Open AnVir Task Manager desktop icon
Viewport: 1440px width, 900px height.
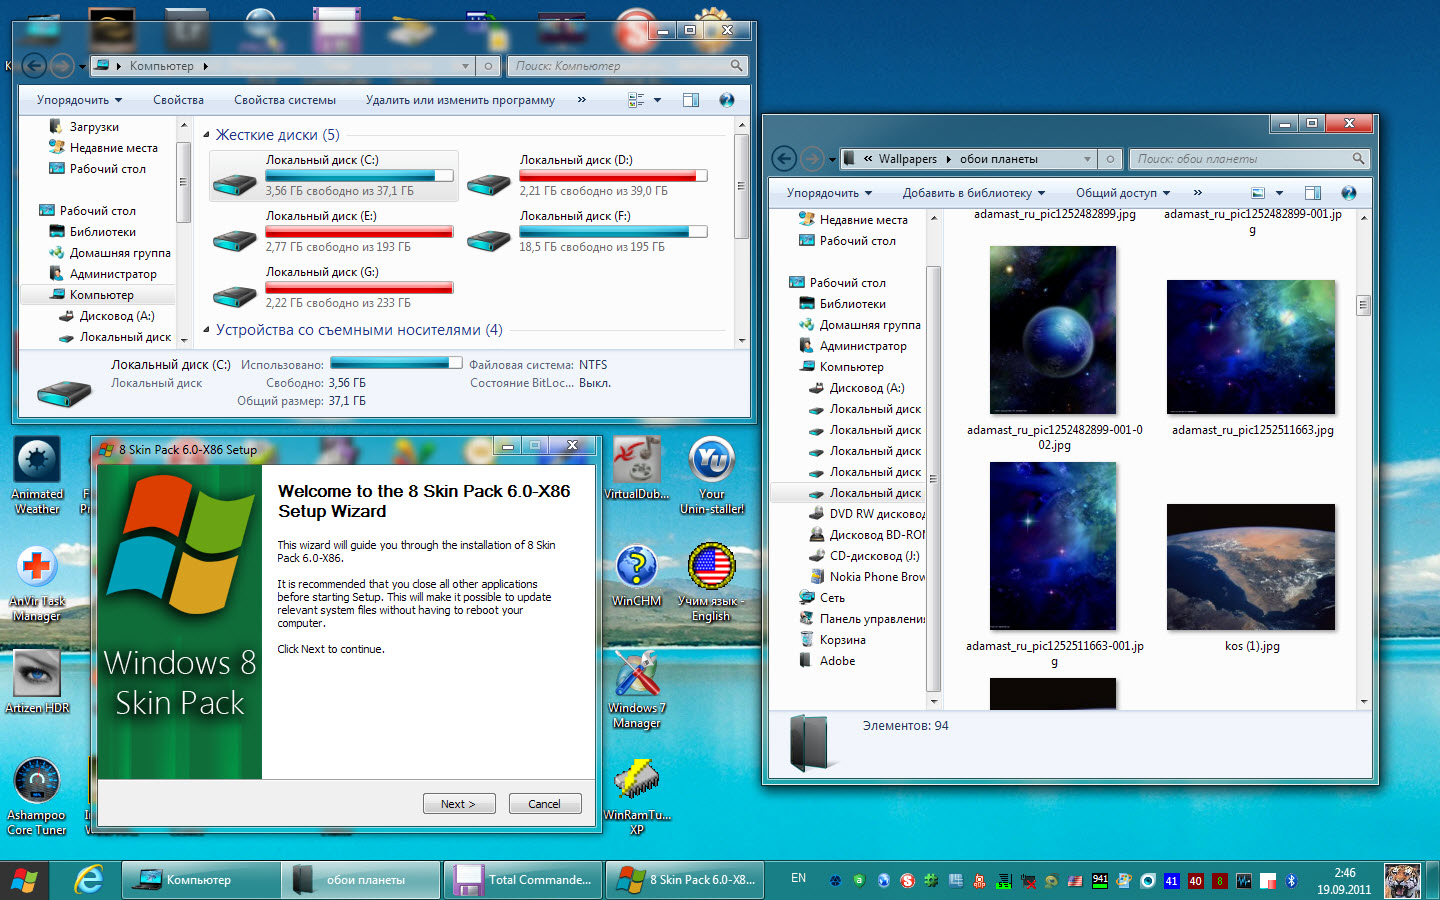tap(37, 583)
